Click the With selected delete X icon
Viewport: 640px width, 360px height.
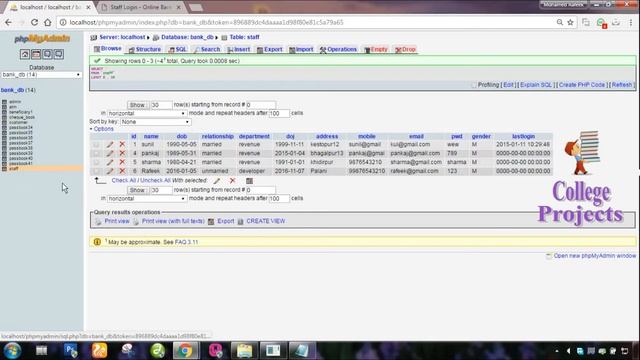pyautogui.click(x=232, y=181)
